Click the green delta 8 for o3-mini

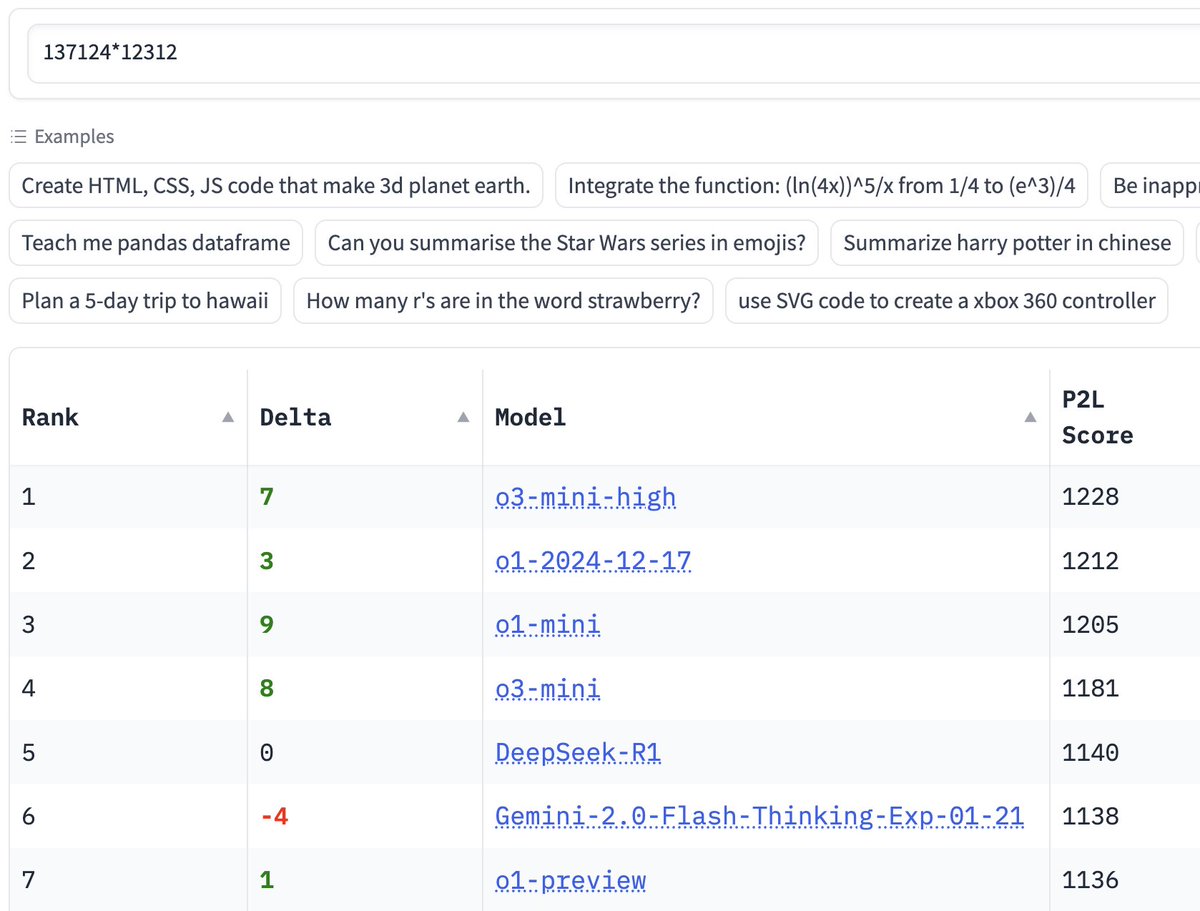[x=266, y=689]
